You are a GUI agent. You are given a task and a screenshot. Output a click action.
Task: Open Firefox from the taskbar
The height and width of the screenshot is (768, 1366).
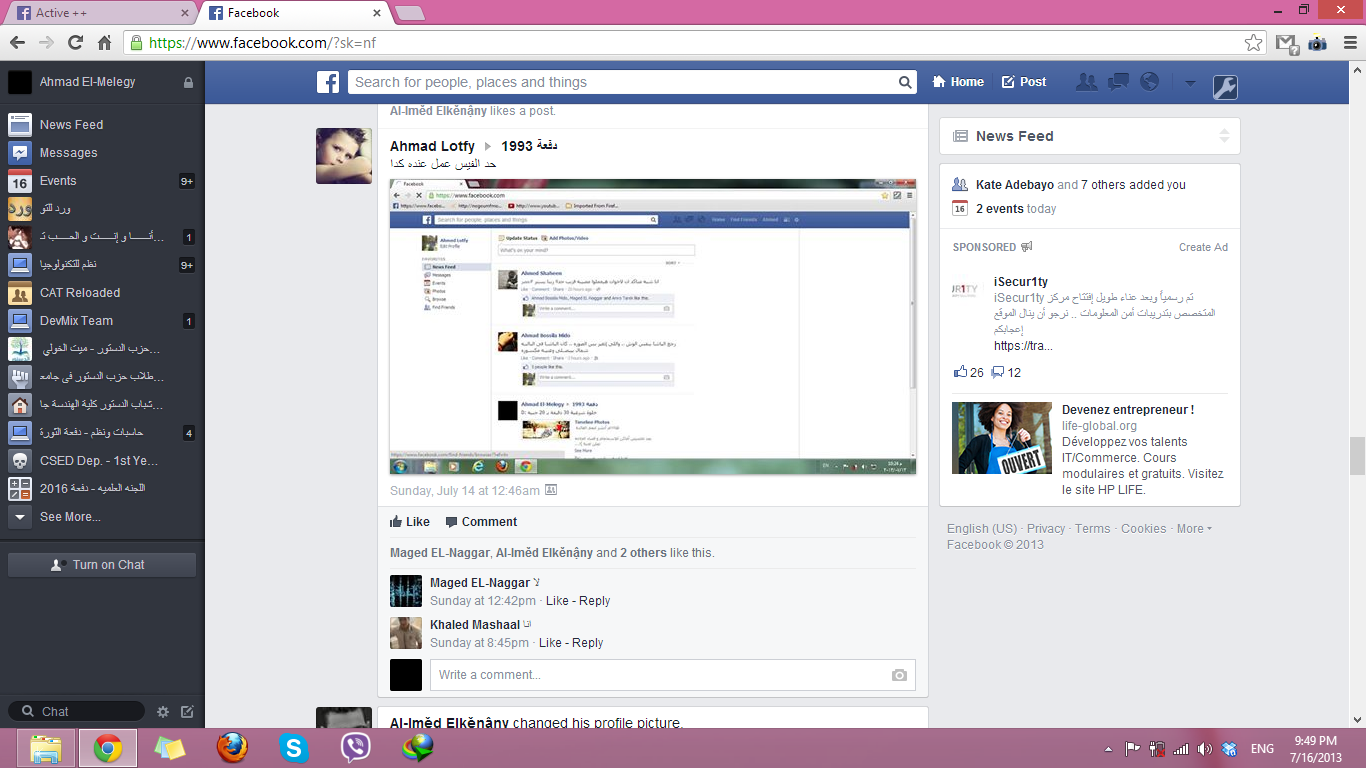pos(232,747)
